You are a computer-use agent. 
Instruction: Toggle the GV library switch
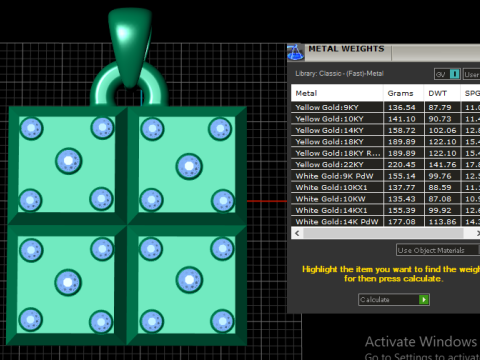click(x=447, y=74)
